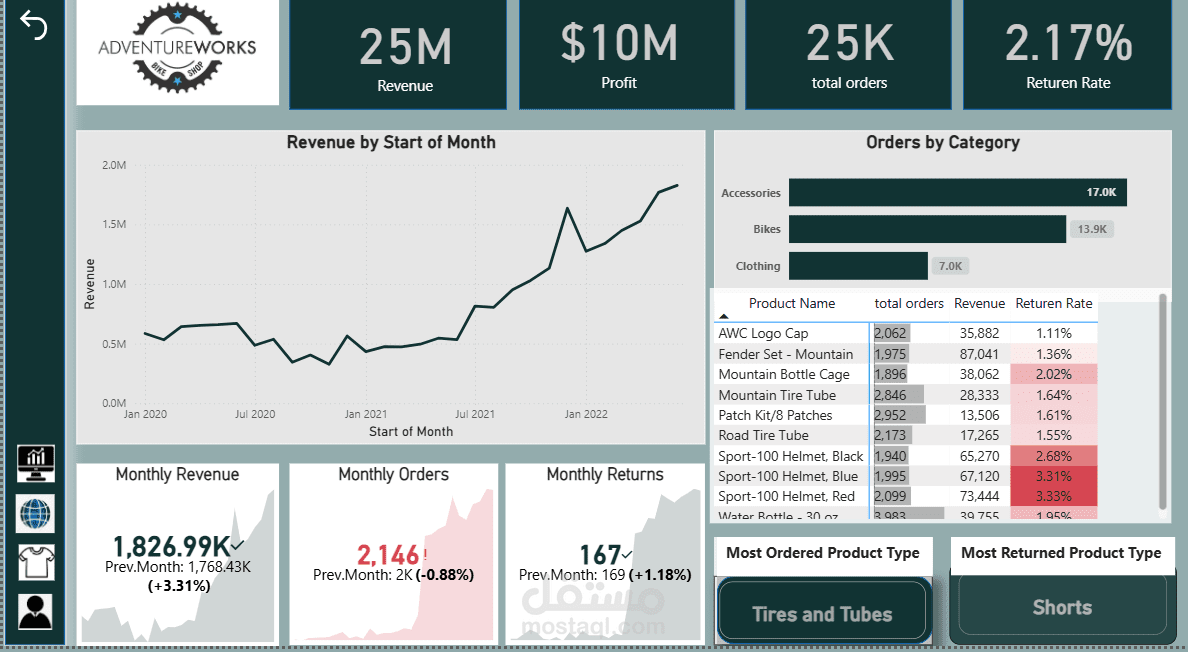Click the Jan 2021 axis label
The width and height of the screenshot is (1188, 652).
(x=365, y=414)
